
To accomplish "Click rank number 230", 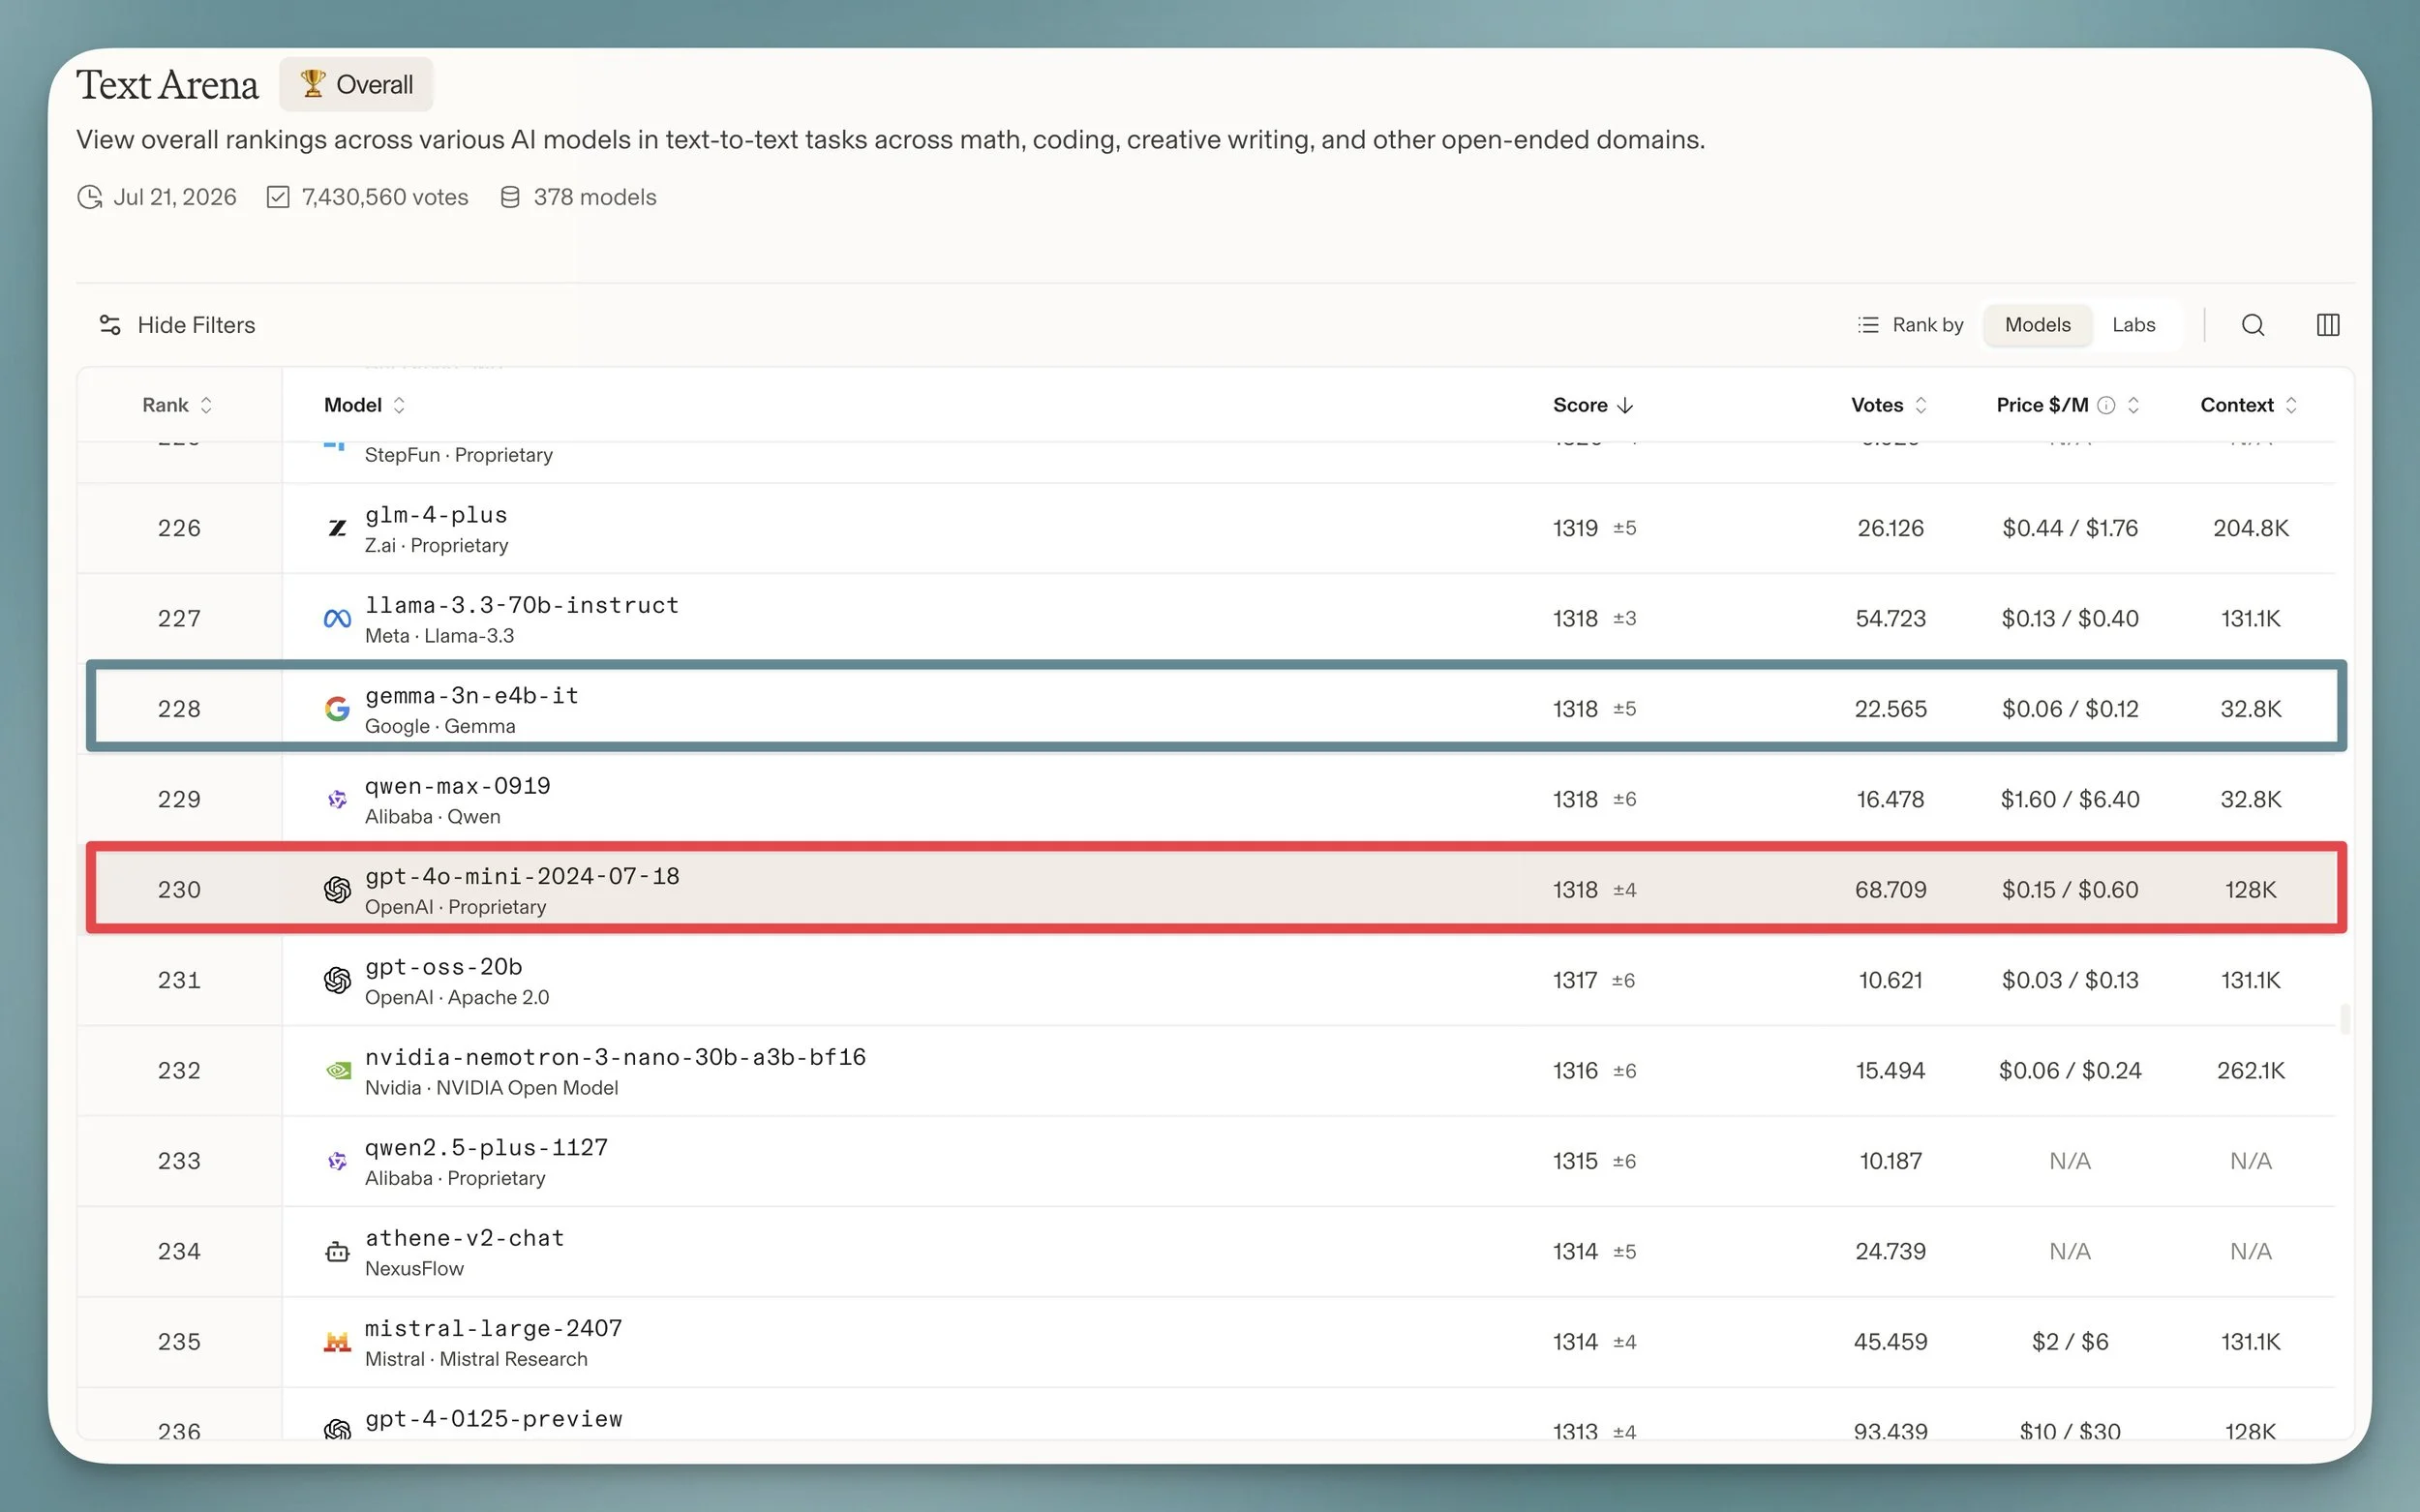I will [179, 890].
